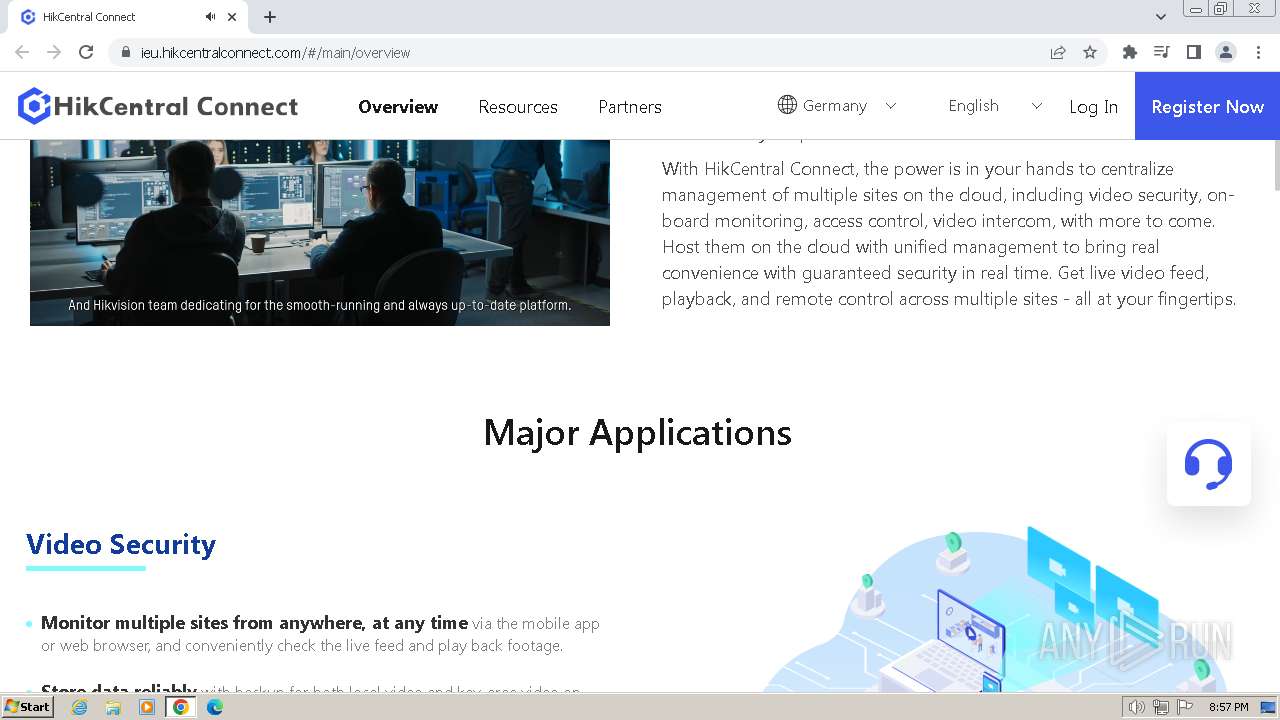Open Chrome profile avatar

pos(1226,52)
